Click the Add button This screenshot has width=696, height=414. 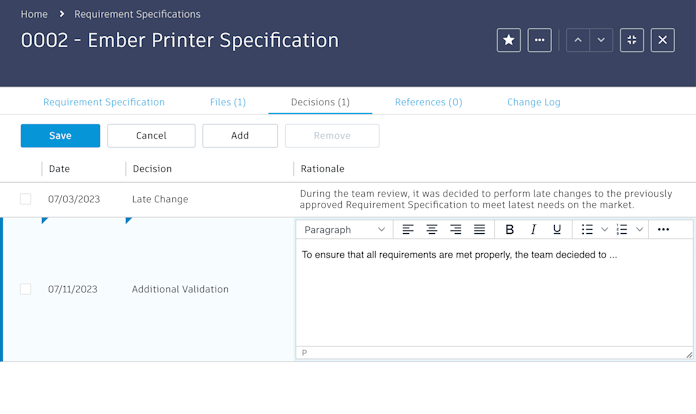tap(240, 136)
